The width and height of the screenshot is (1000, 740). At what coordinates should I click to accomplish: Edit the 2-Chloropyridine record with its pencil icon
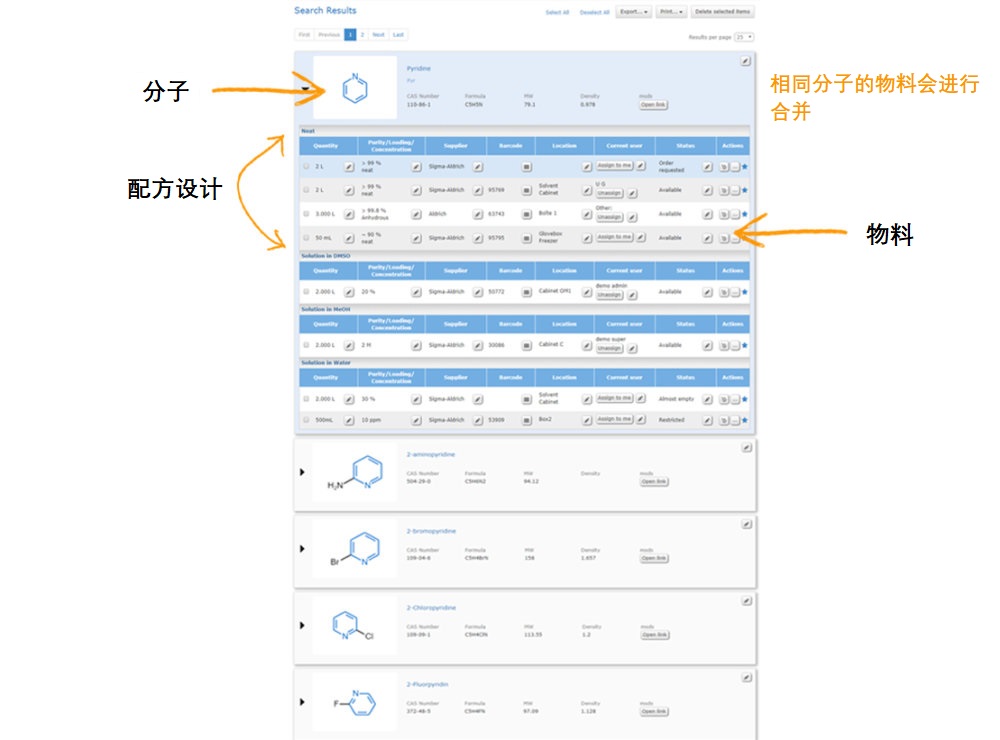pyautogui.click(x=746, y=601)
